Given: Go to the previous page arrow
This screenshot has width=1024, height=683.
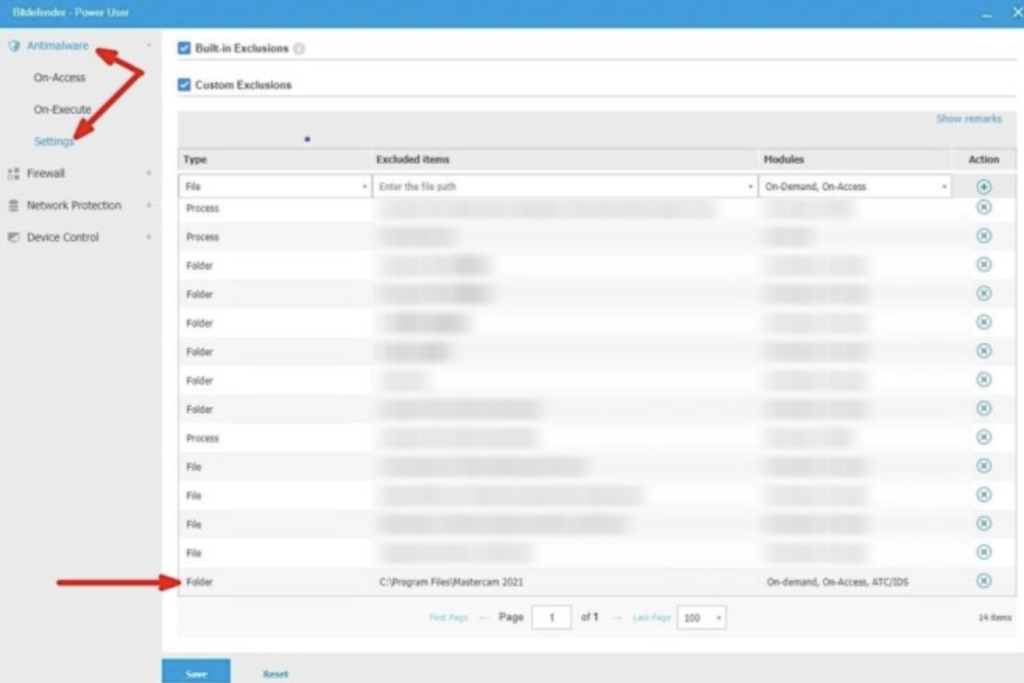Looking at the screenshot, I should (484, 618).
